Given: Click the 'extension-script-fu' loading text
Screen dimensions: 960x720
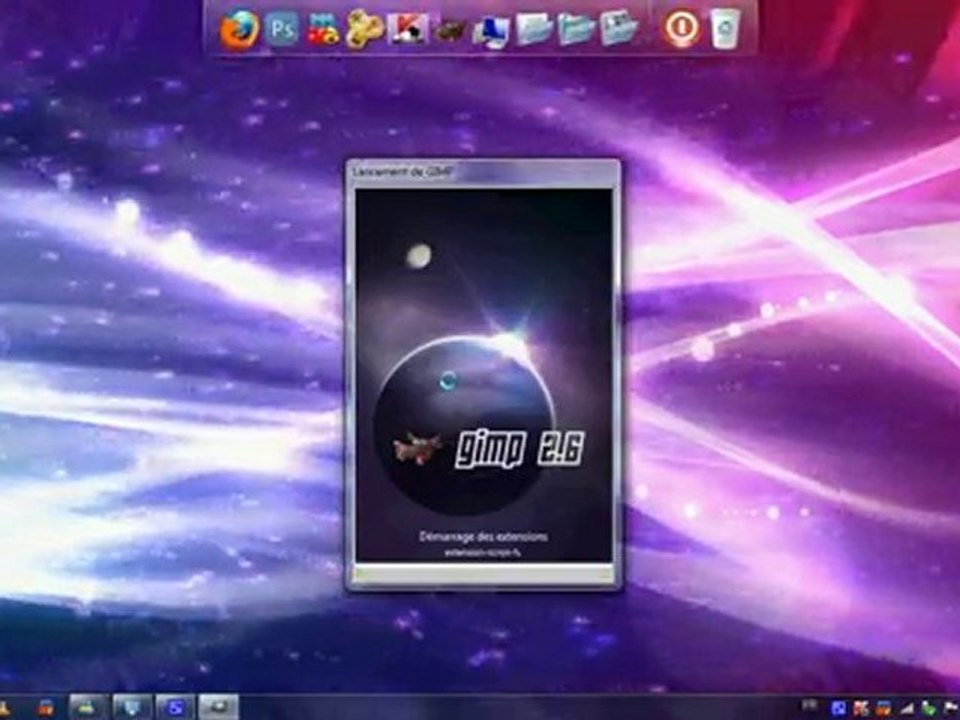Looking at the screenshot, I should pyautogui.click(x=483, y=552).
